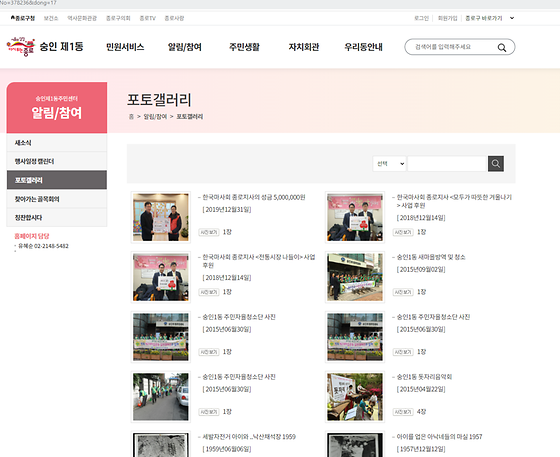Click 사진보기 for the 뜻자리음악회 post
Screen dimensions: 560x457
tap(403, 412)
